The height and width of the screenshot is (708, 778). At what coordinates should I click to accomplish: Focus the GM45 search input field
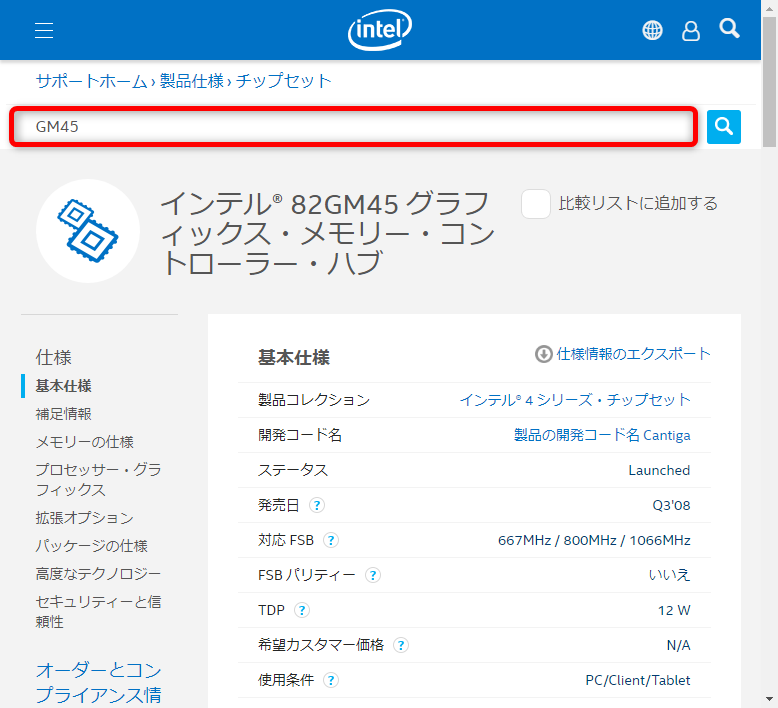click(353, 127)
